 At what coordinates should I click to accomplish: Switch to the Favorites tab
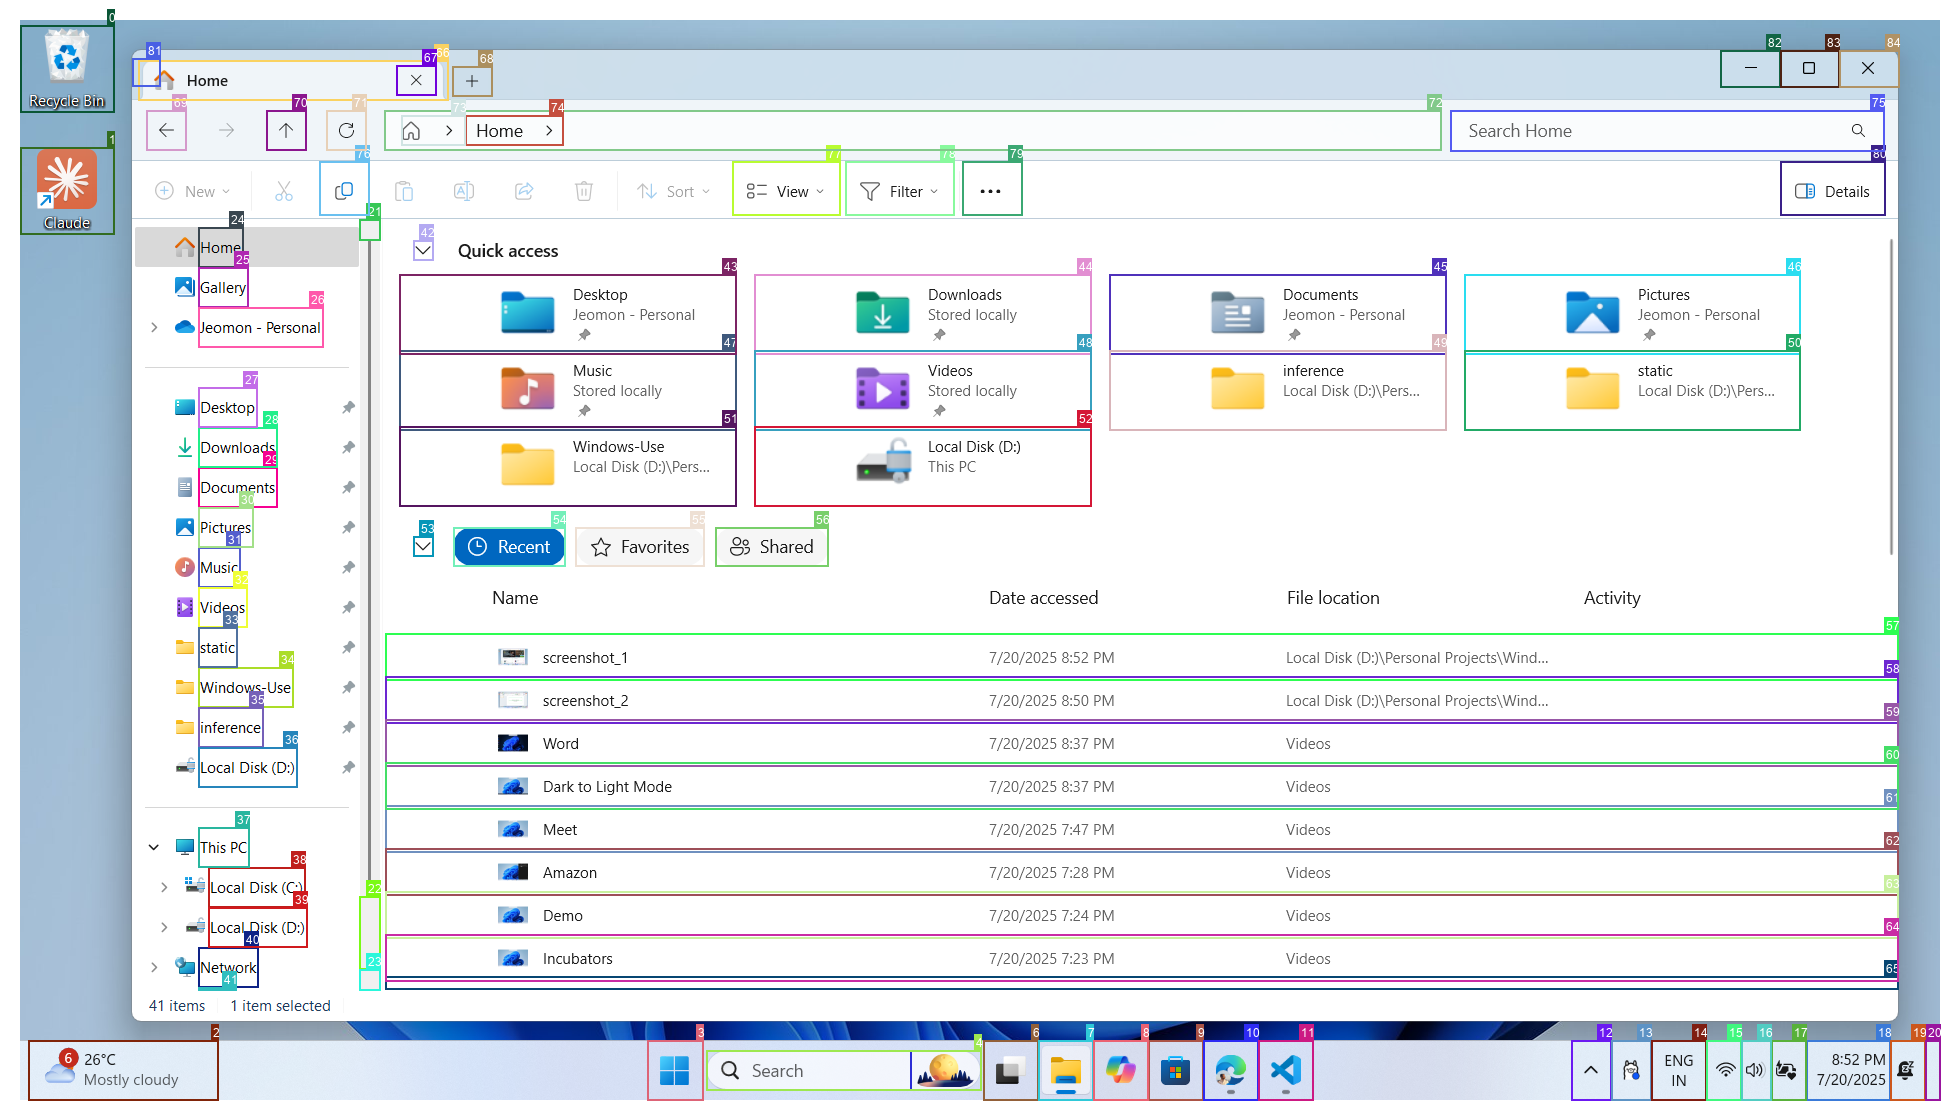640,547
